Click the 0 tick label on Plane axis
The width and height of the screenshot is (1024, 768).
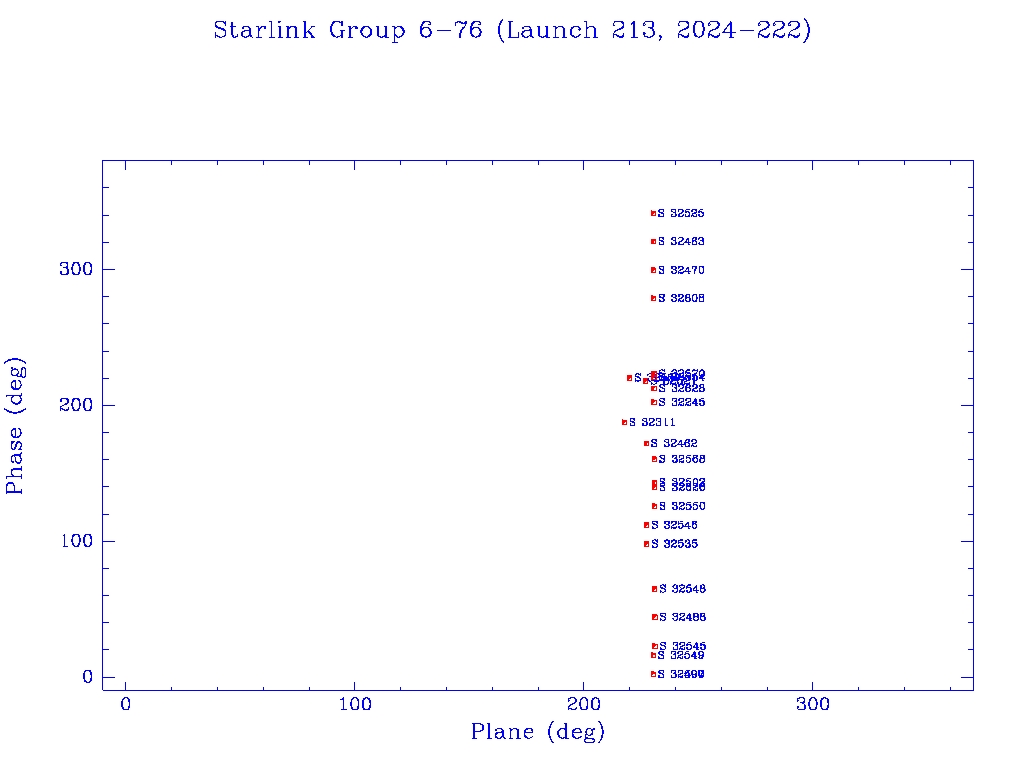pyautogui.click(x=125, y=705)
